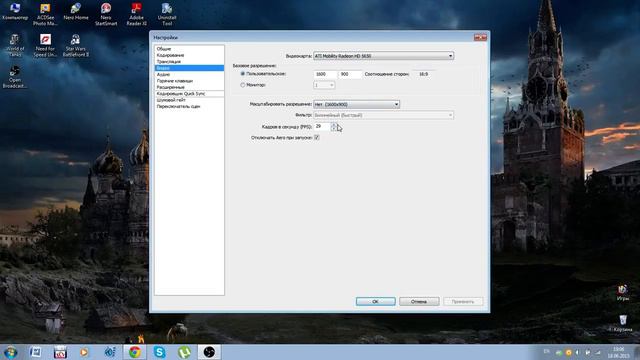The width and height of the screenshot is (640, 360).
Task: Open the Игры desktop folder
Action: pos(622,293)
